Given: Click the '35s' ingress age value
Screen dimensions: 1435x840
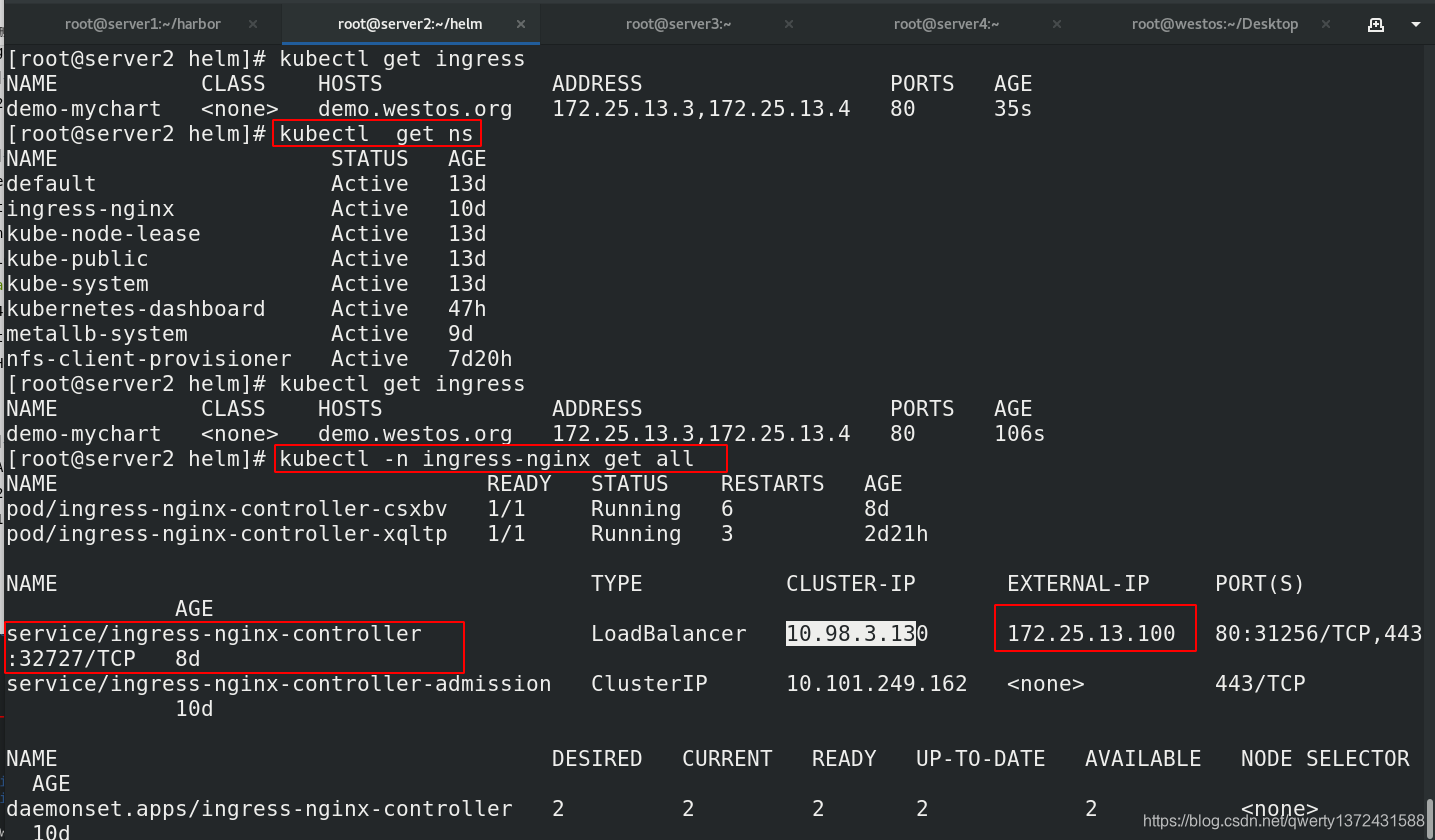Looking at the screenshot, I should point(1013,109).
